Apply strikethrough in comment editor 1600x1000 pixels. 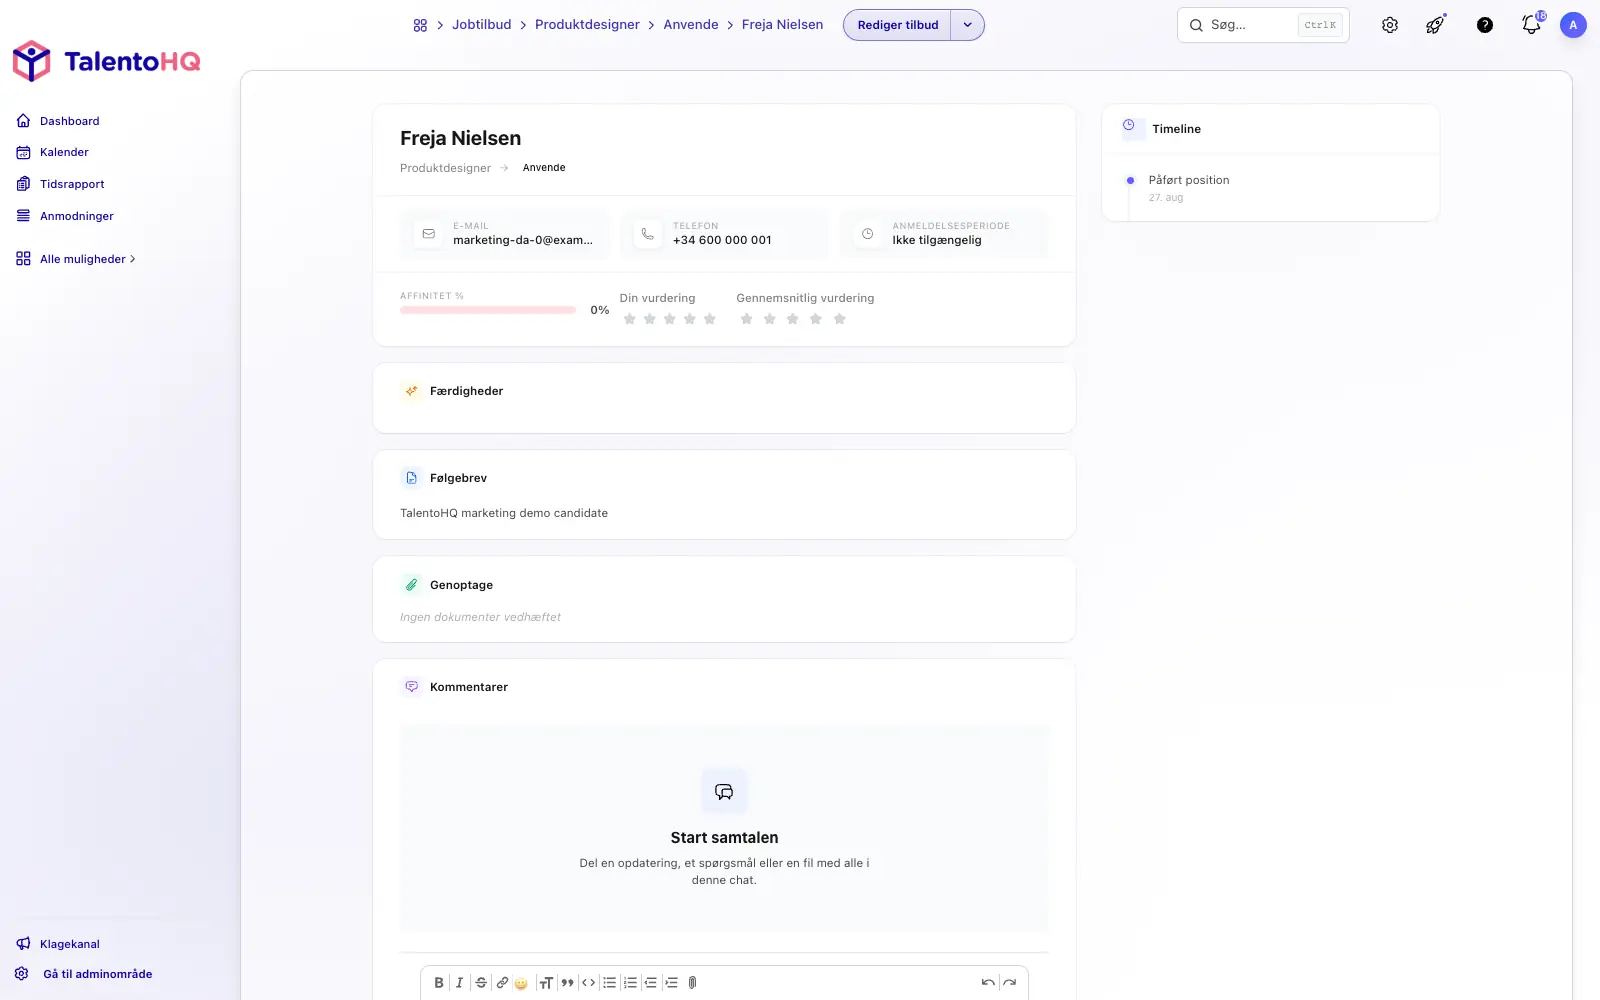[481, 983]
